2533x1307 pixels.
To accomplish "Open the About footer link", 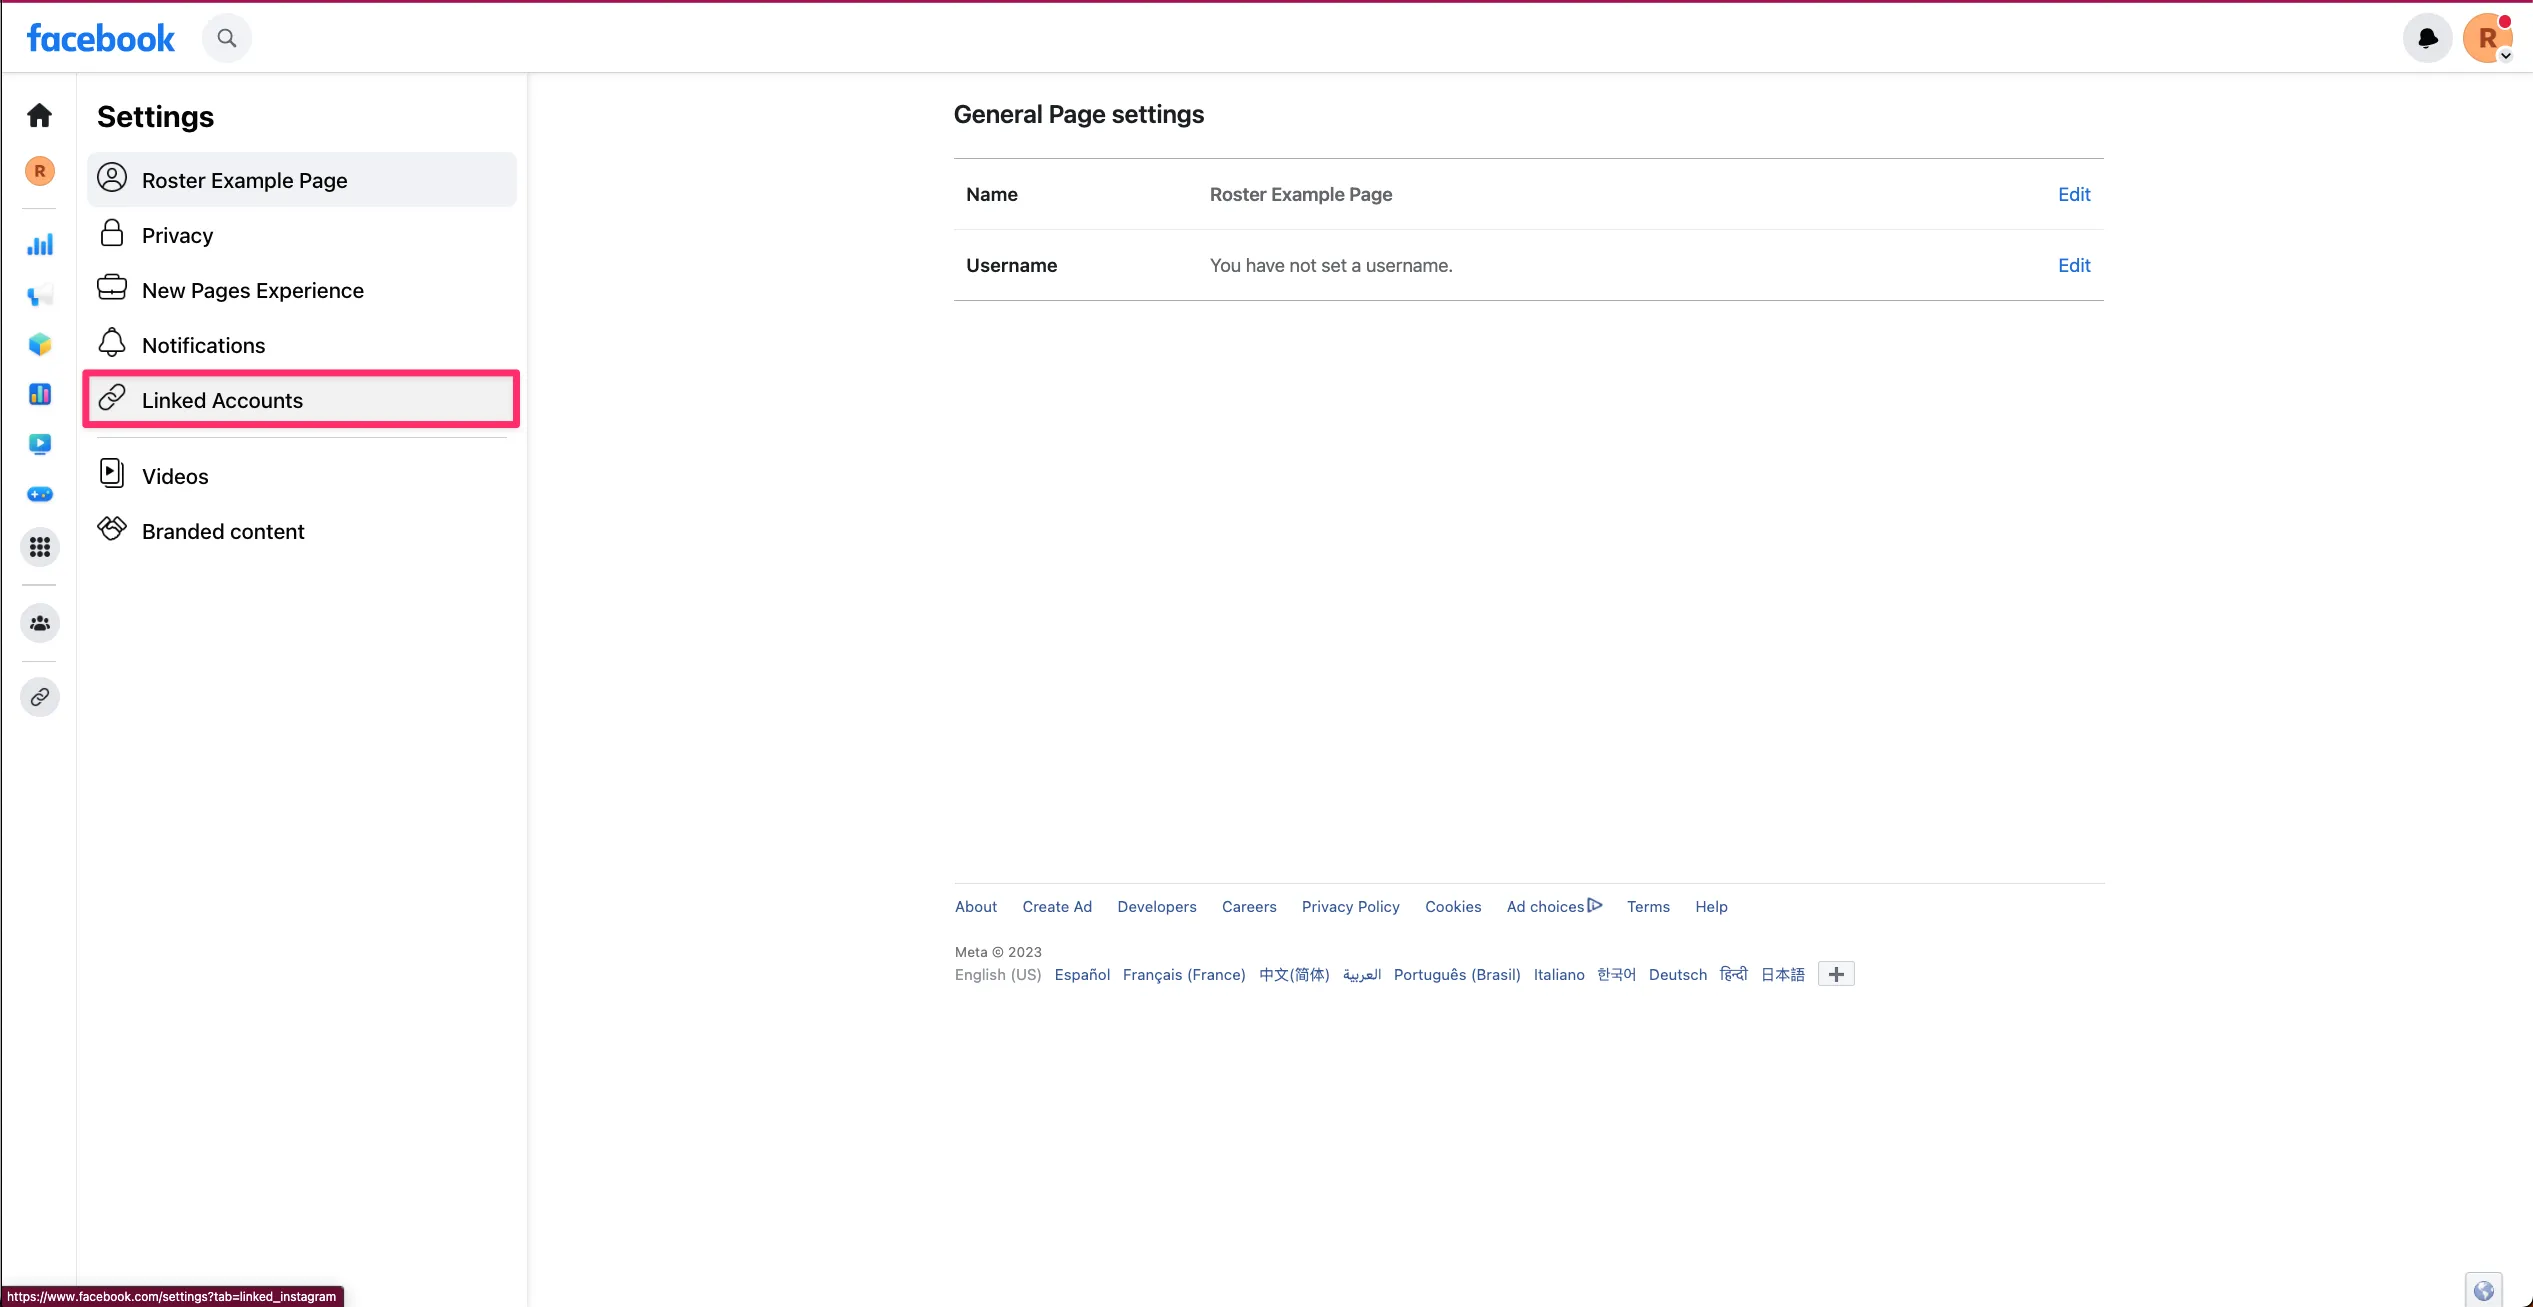I will pos(975,906).
